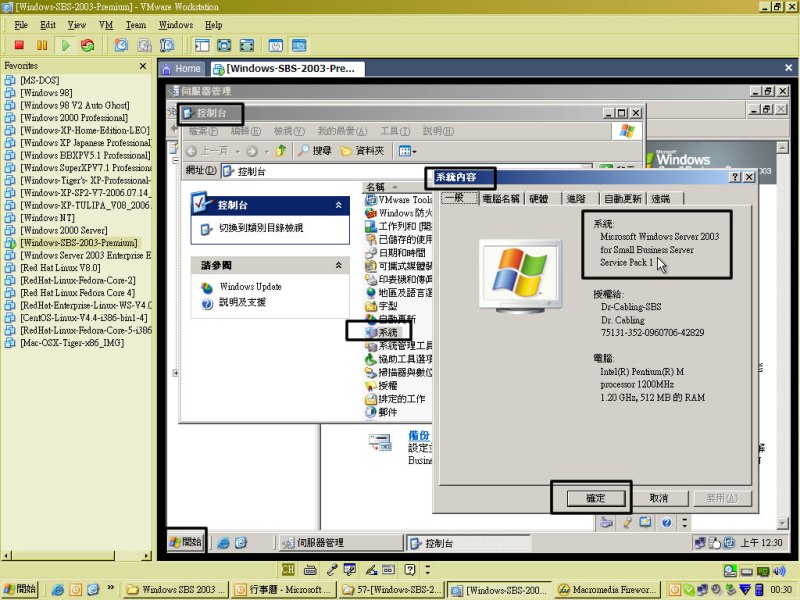This screenshot has width=800, height=600.
Task: Open the Edit menu in VMware Workstation
Action: [48, 25]
